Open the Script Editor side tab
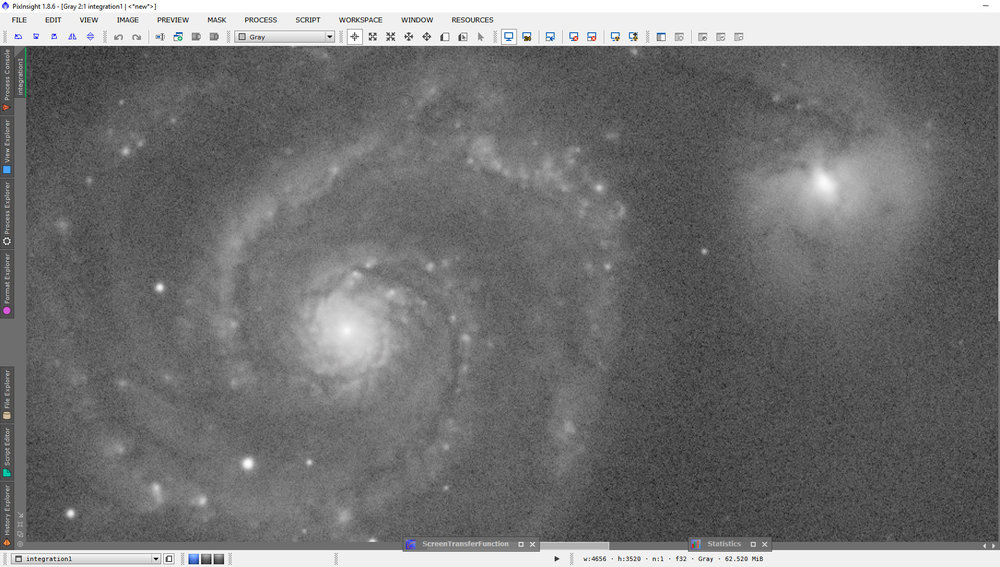The width and height of the screenshot is (1000, 567). click(7, 452)
